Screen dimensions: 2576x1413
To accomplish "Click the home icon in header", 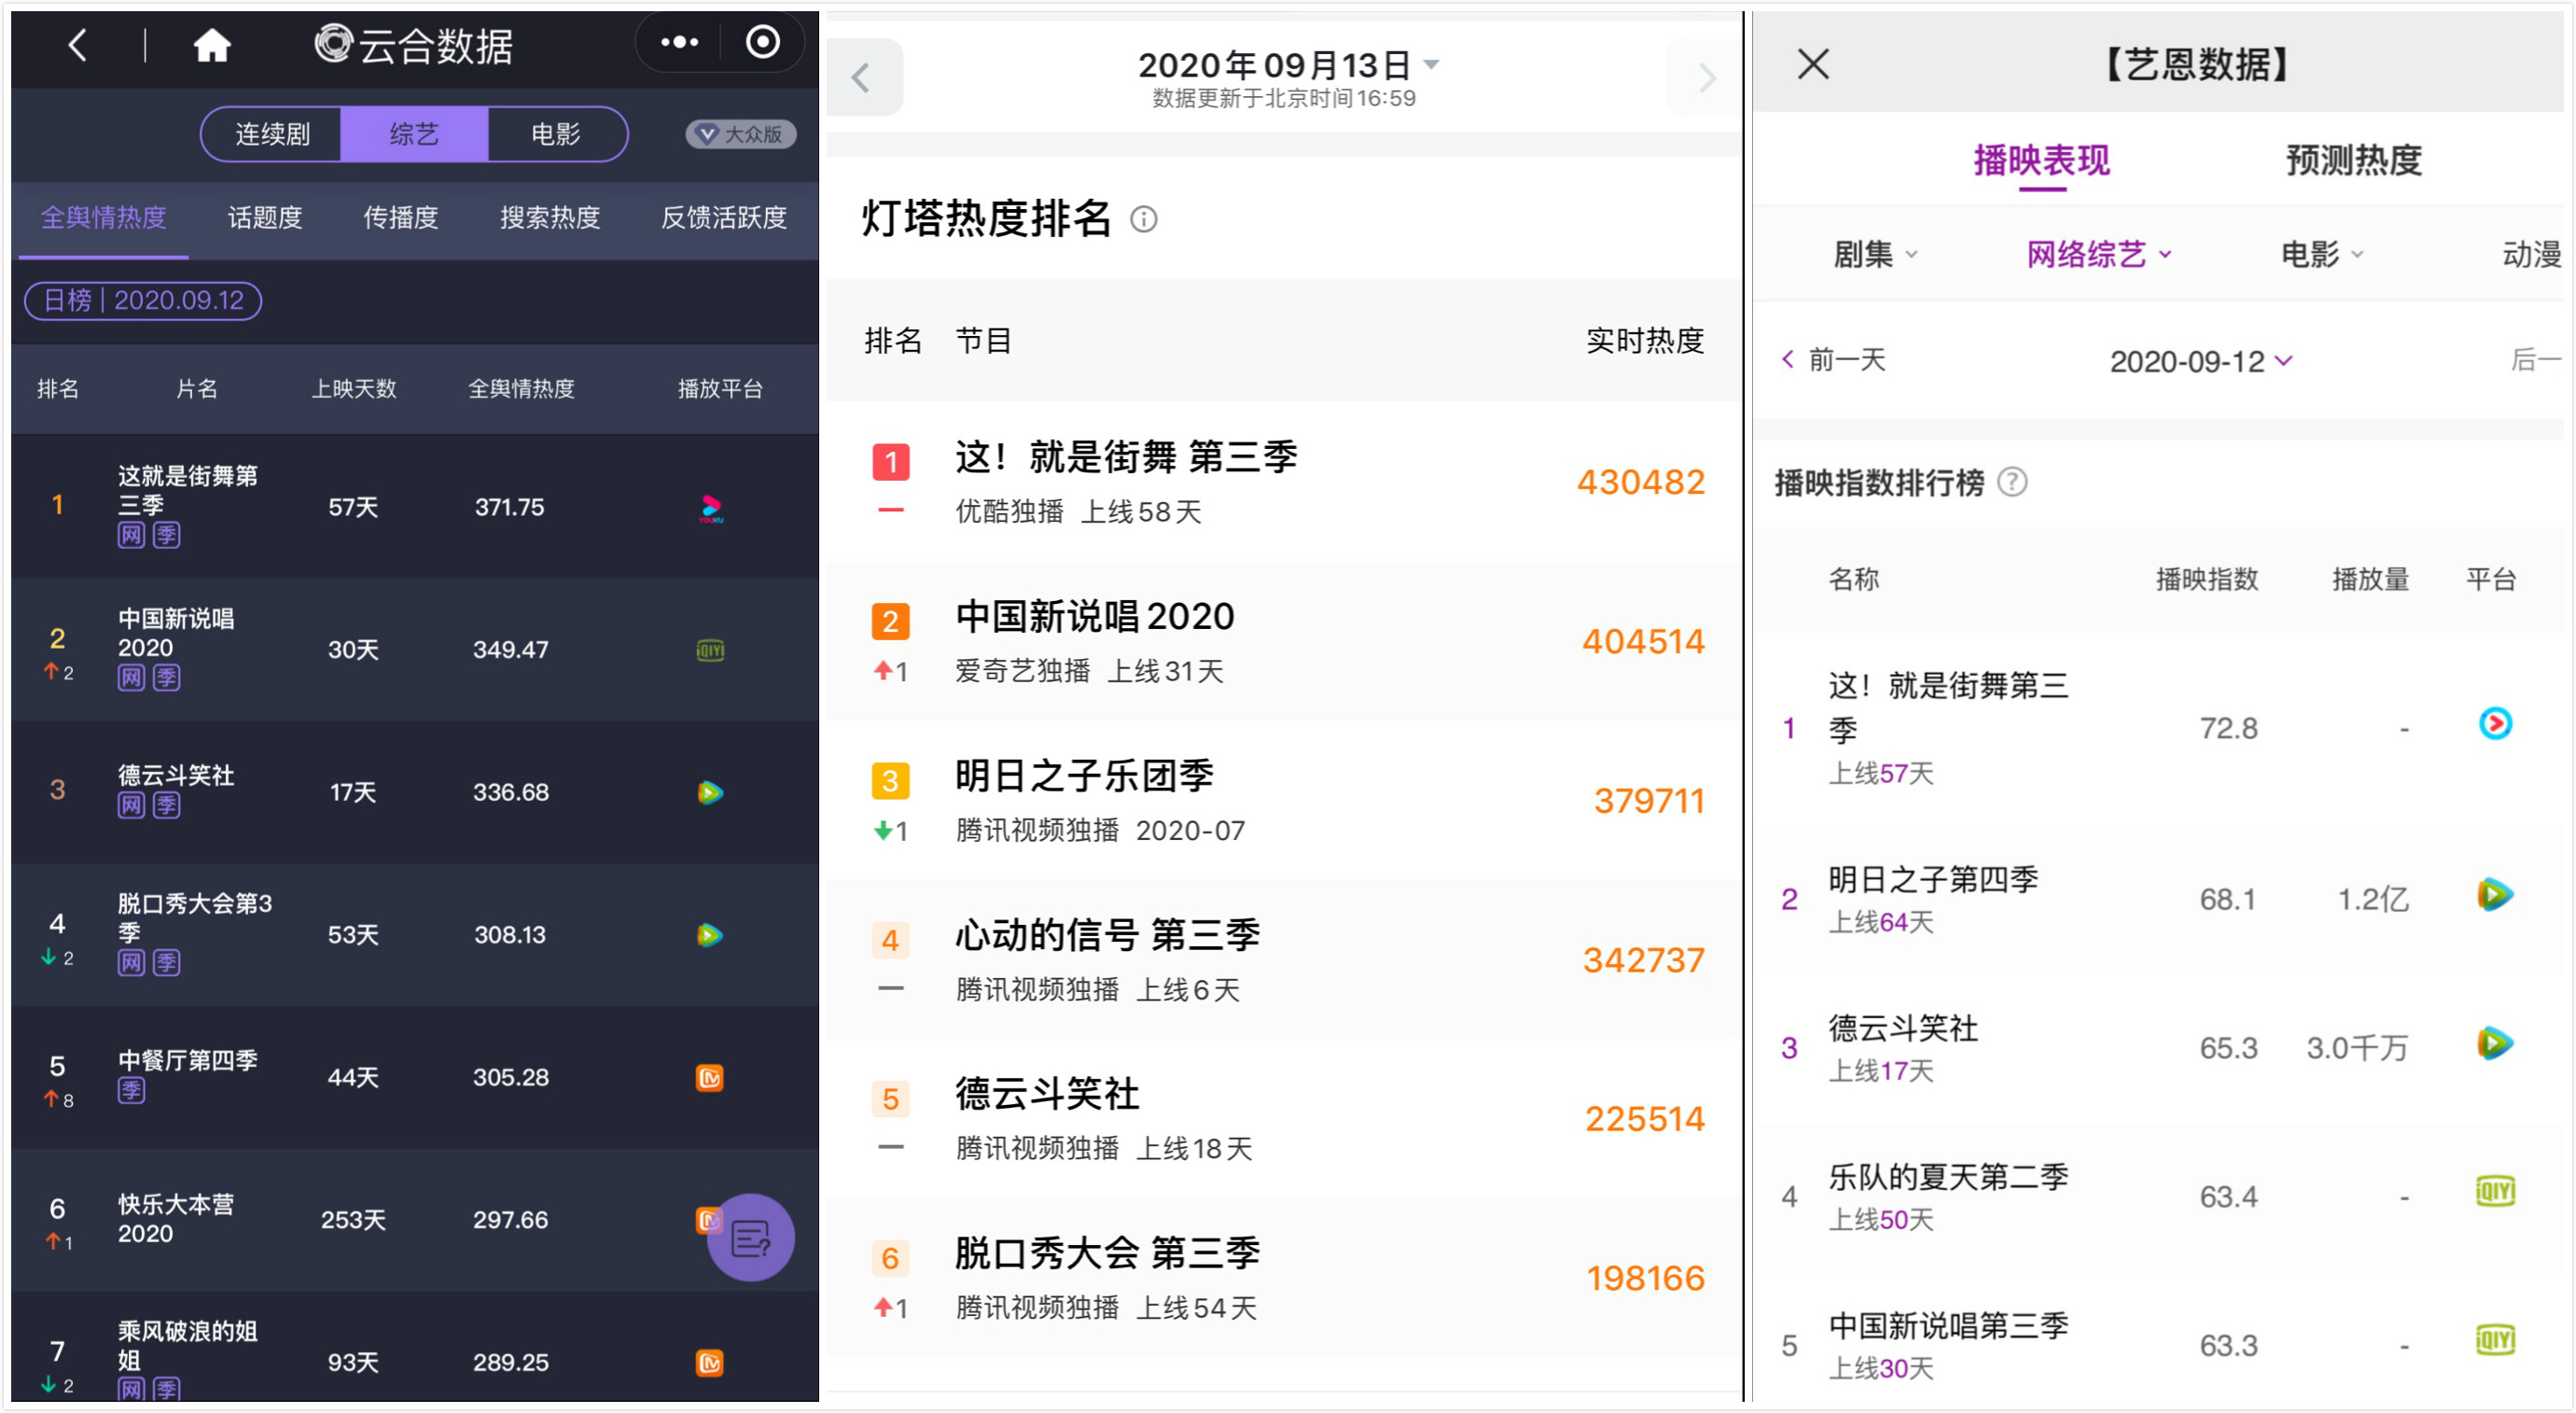I will tap(211, 45).
